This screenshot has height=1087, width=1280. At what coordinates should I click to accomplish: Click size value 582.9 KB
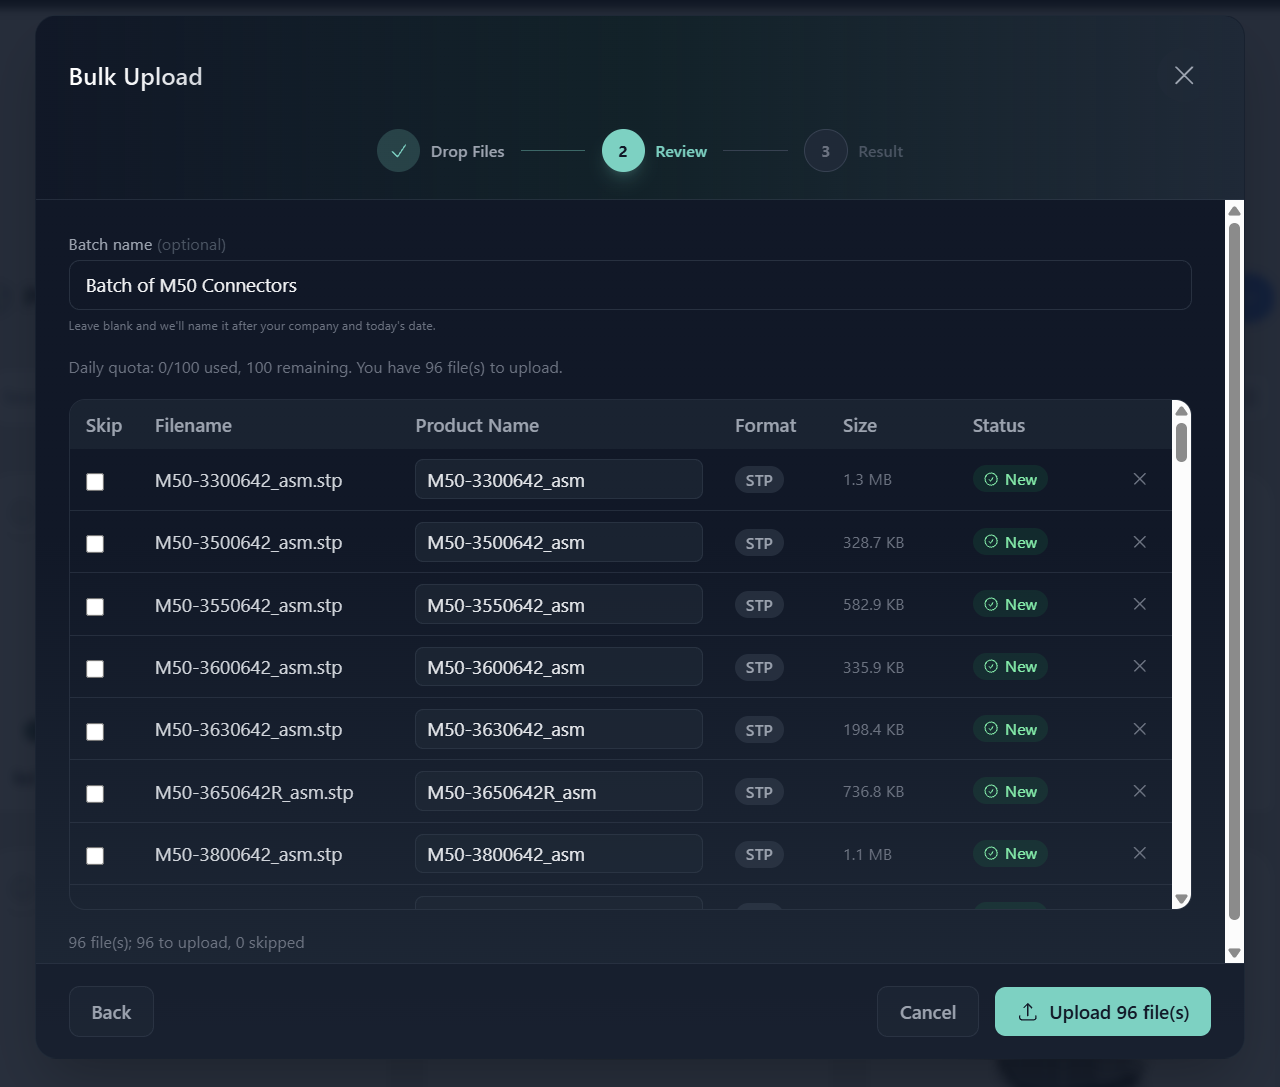873,605
